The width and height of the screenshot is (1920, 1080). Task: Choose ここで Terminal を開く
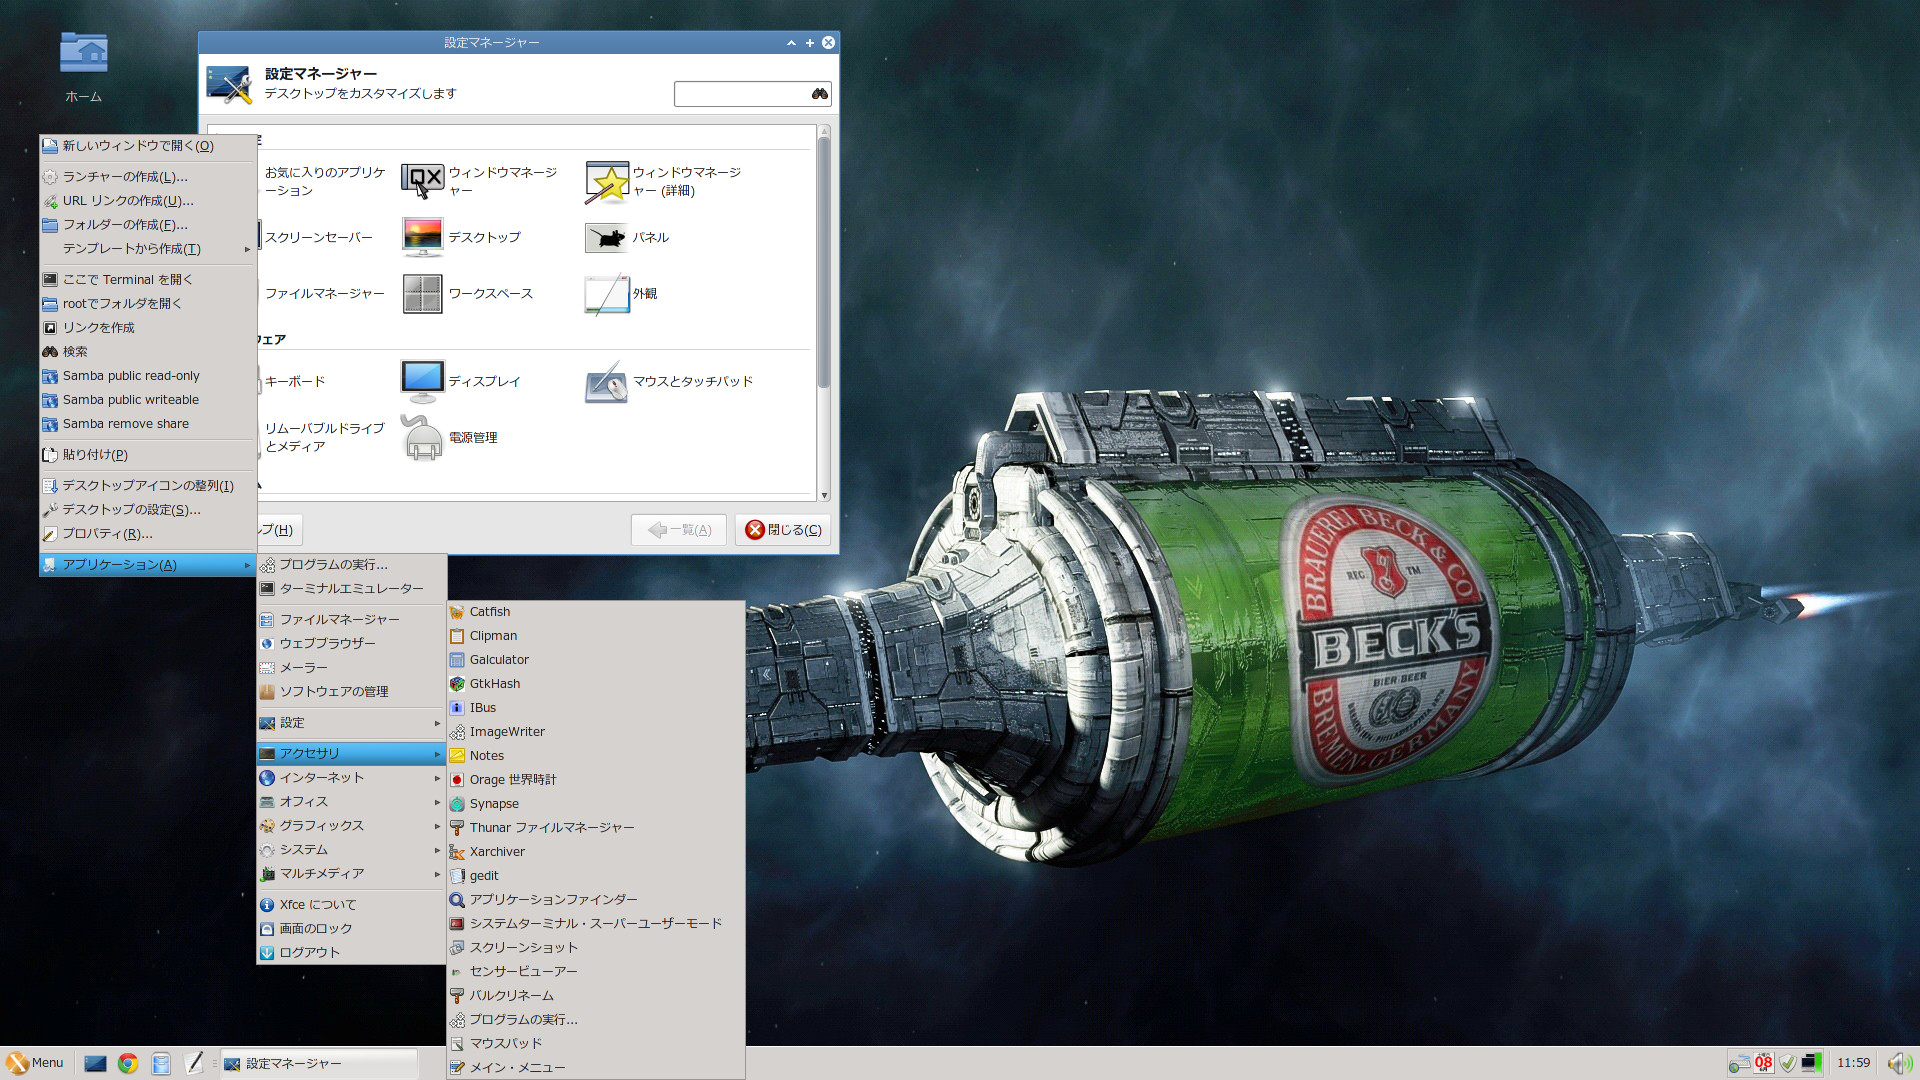pos(148,280)
